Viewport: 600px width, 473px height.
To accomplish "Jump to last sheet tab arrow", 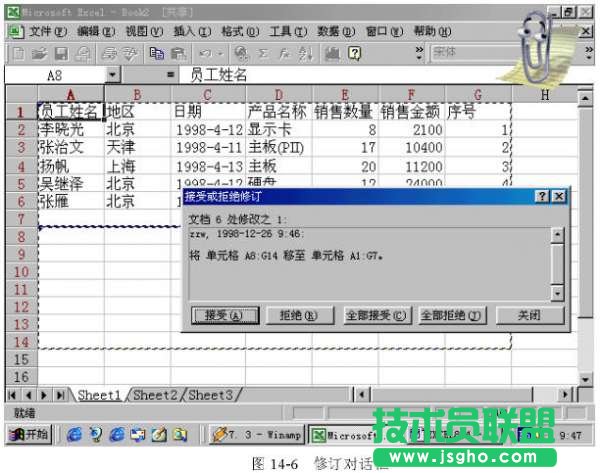I will [60, 395].
